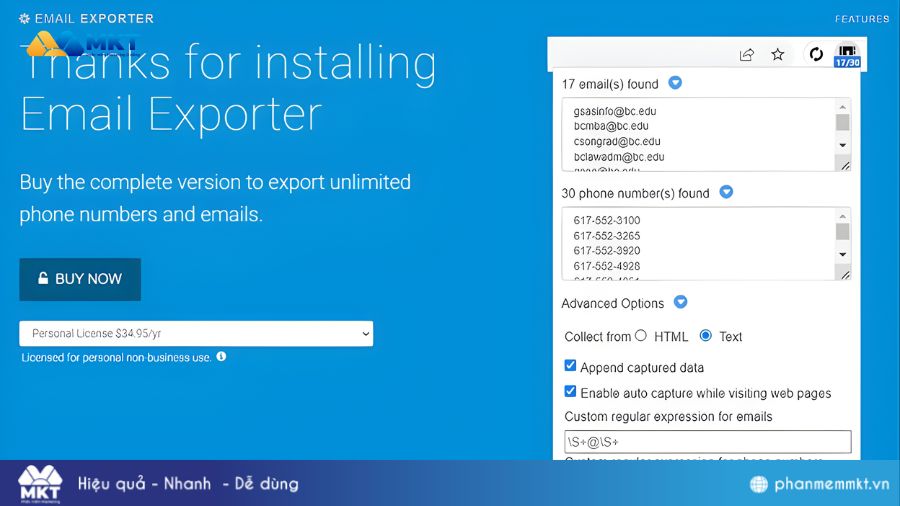Click the emails textarea resize handle

point(844,166)
